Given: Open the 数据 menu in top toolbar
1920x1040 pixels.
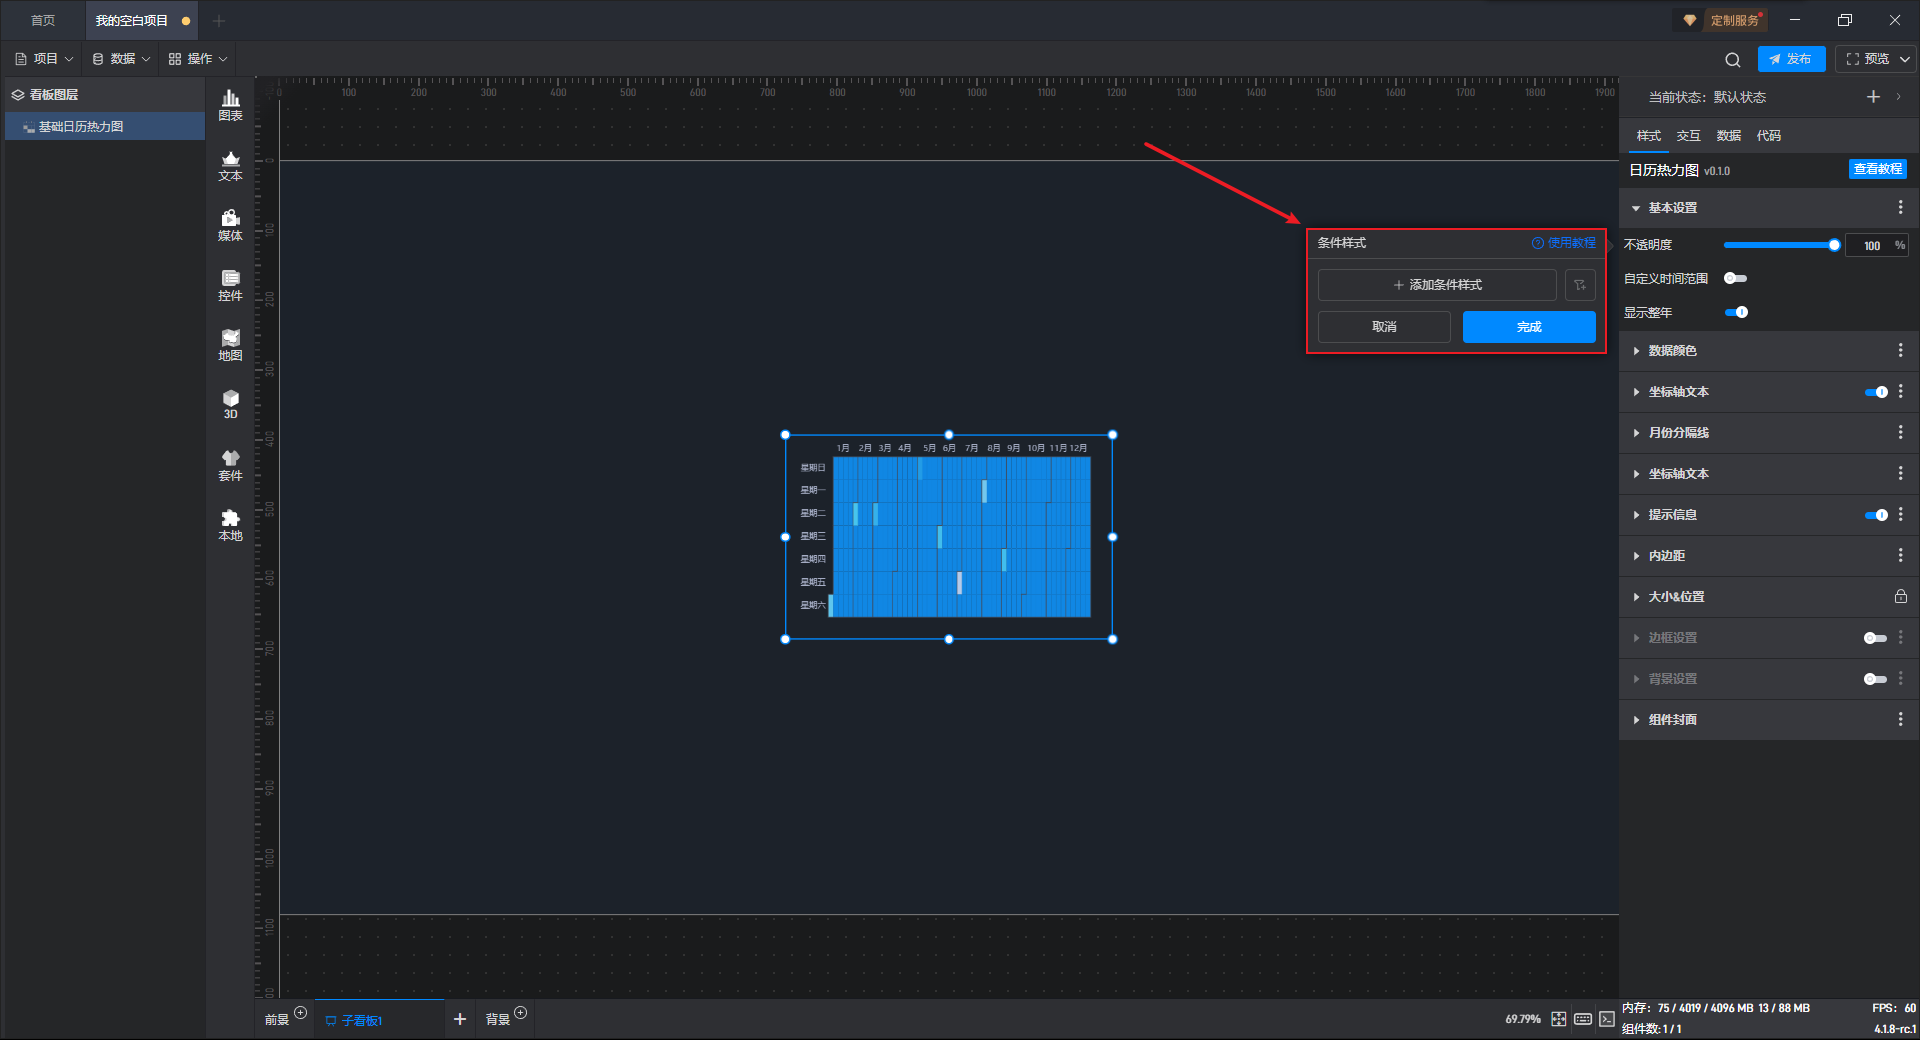Looking at the screenshot, I should tap(122, 59).
